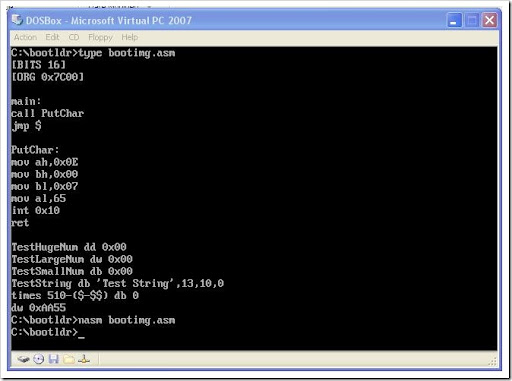
Task: Click the 'TestHugeNum dd 0x00' line
Action: click(69, 247)
